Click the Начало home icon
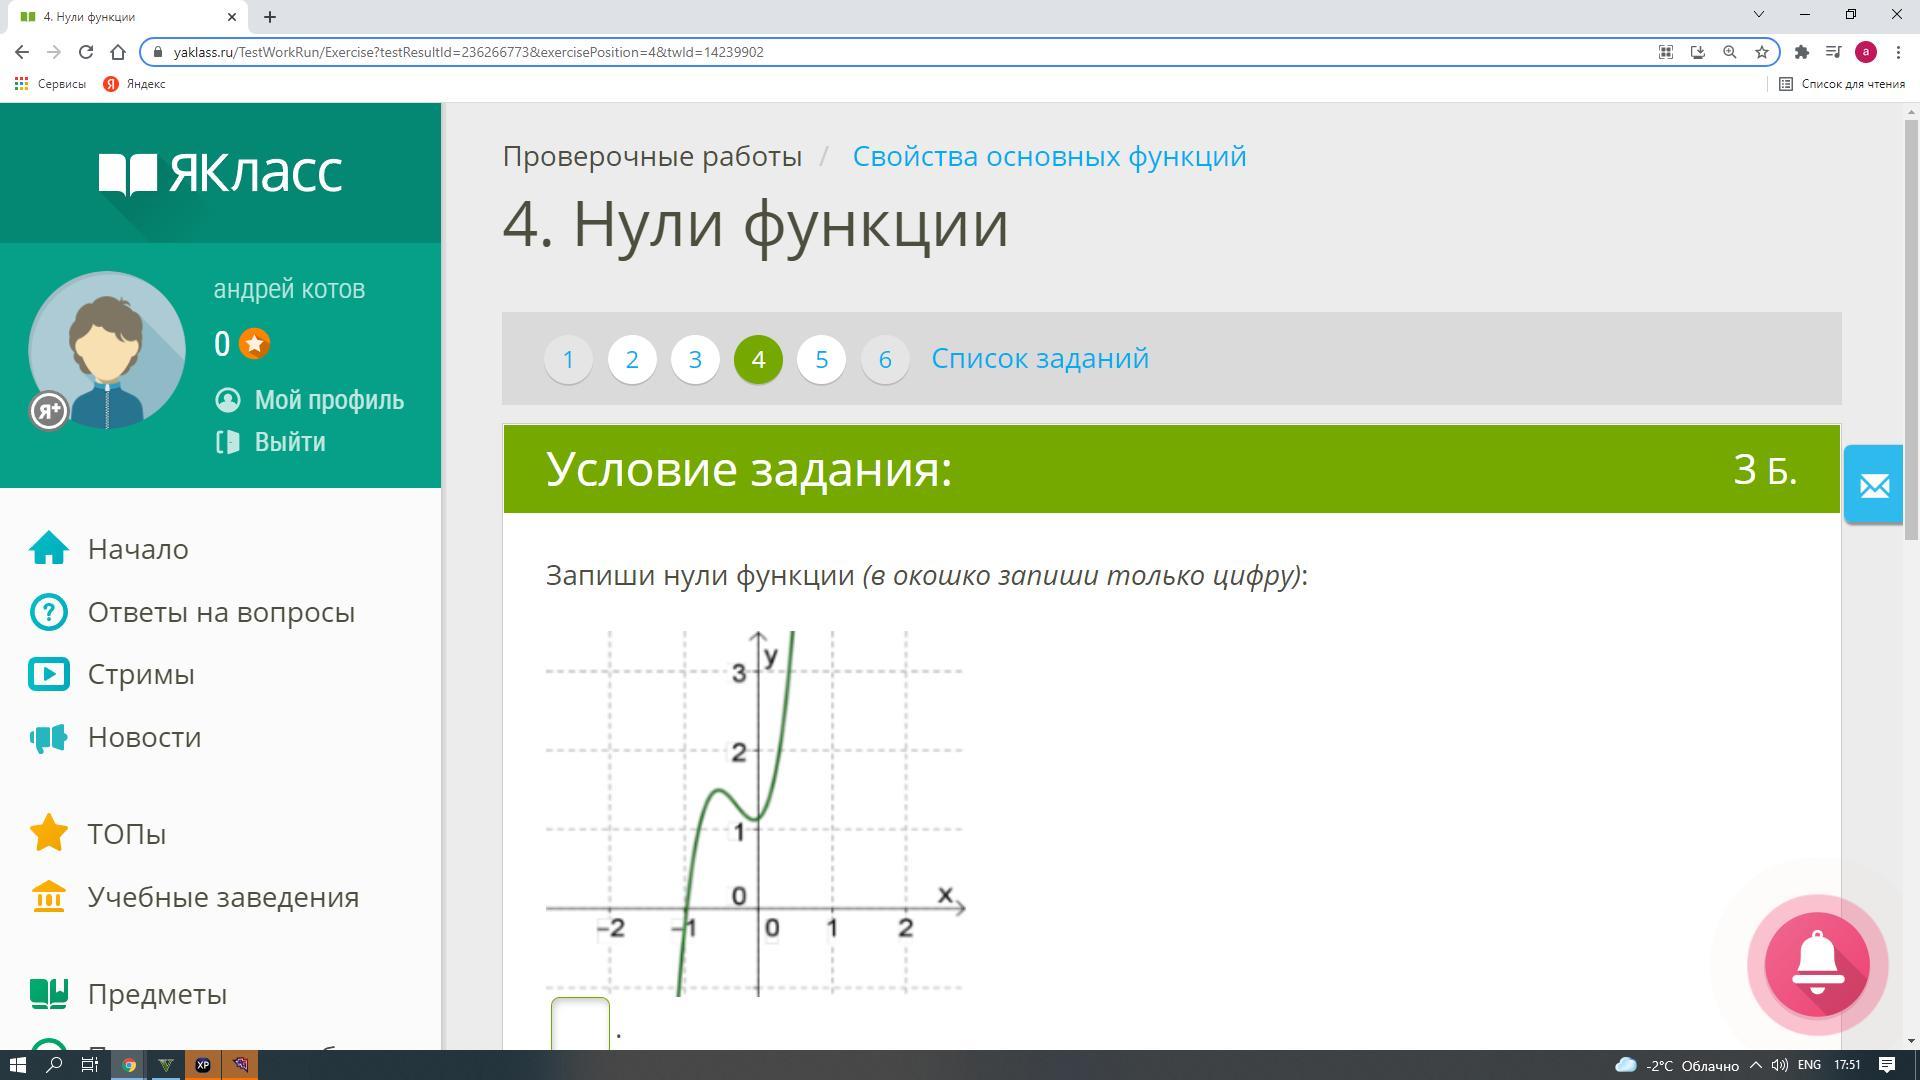Viewport: 1920px width, 1080px height. click(48, 549)
